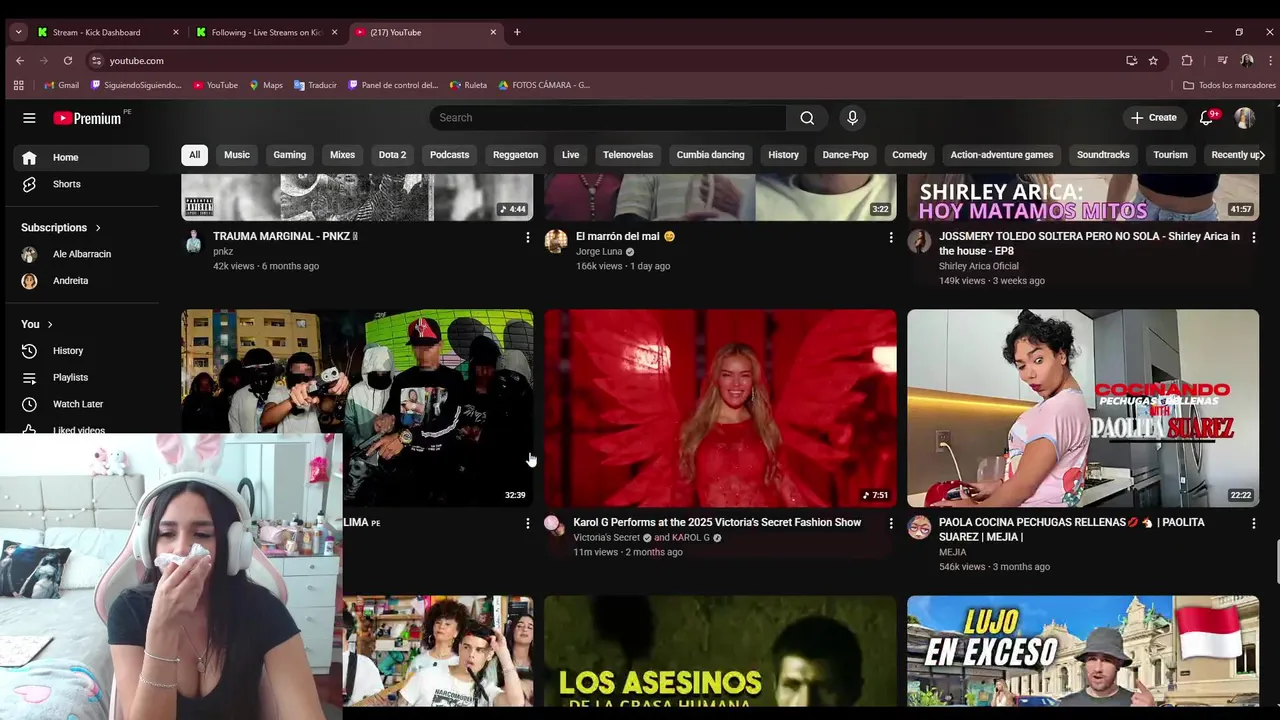Open Watch Later in the sidebar
The height and width of the screenshot is (720, 1280).
81,404
